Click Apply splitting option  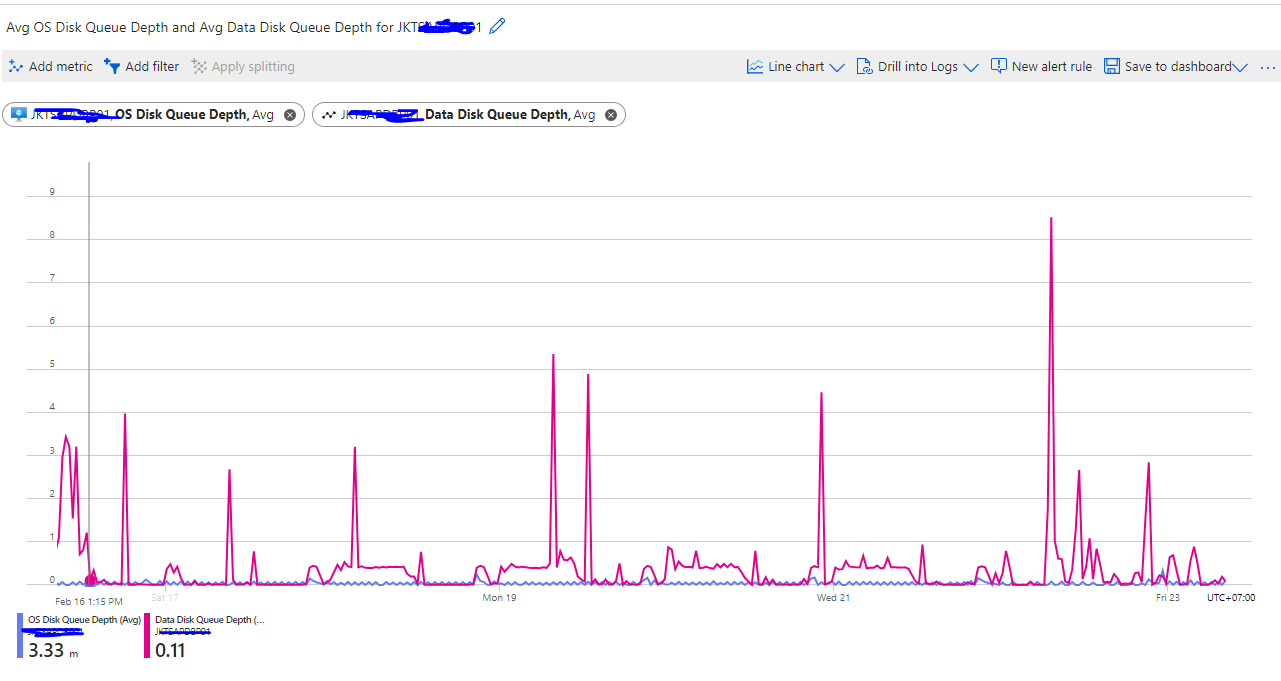[x=243, y=66]
